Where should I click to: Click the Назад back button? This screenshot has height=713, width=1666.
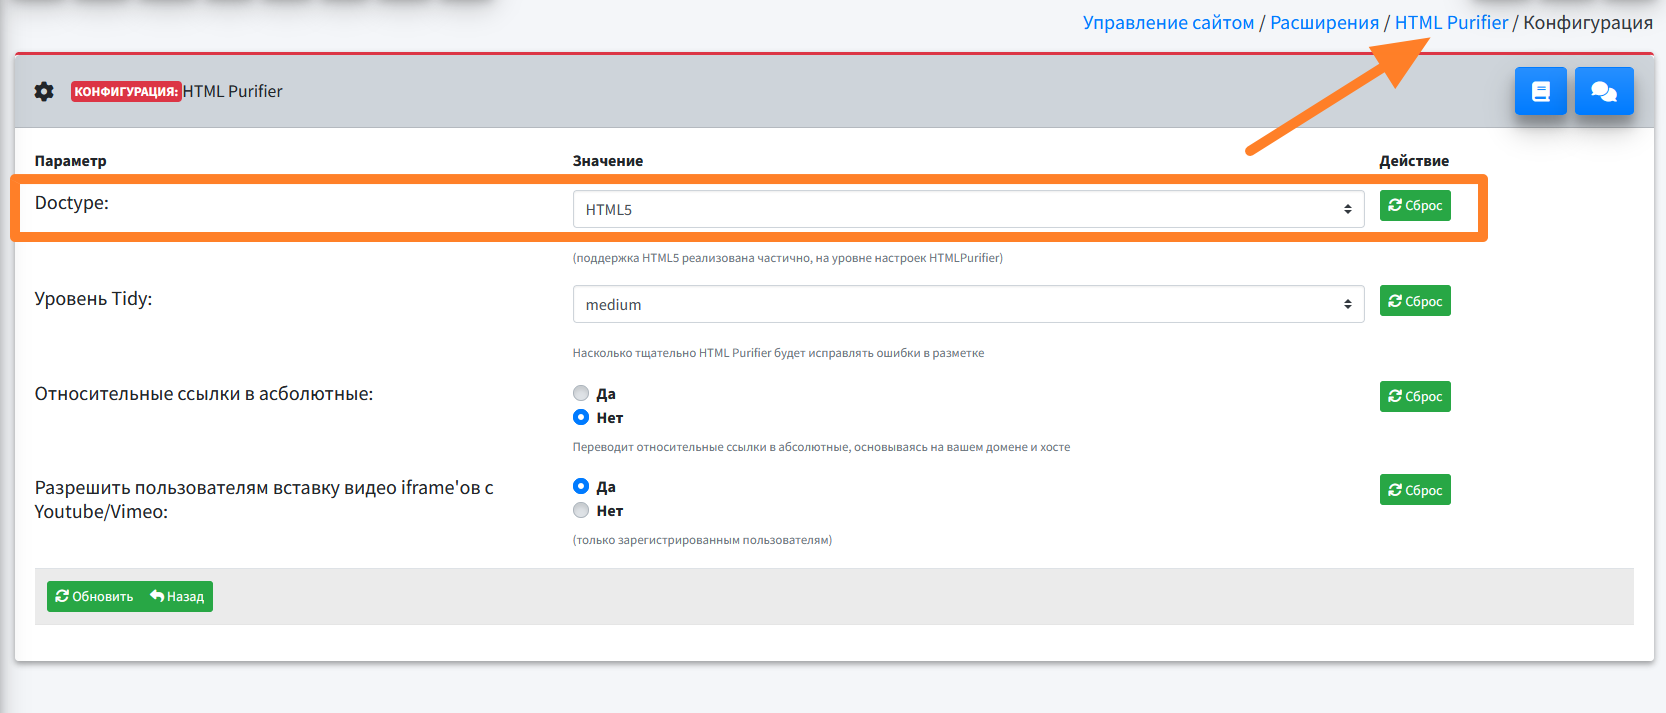[x=177, y=596]
